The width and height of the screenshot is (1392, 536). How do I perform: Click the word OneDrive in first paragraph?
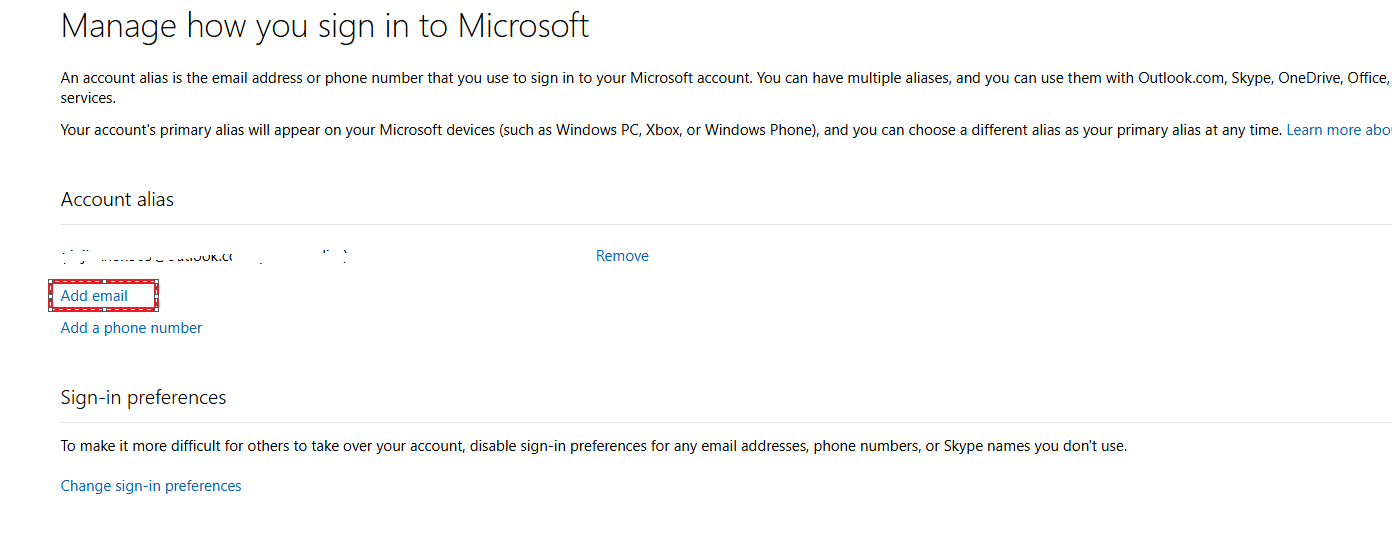coord(1308,78)
